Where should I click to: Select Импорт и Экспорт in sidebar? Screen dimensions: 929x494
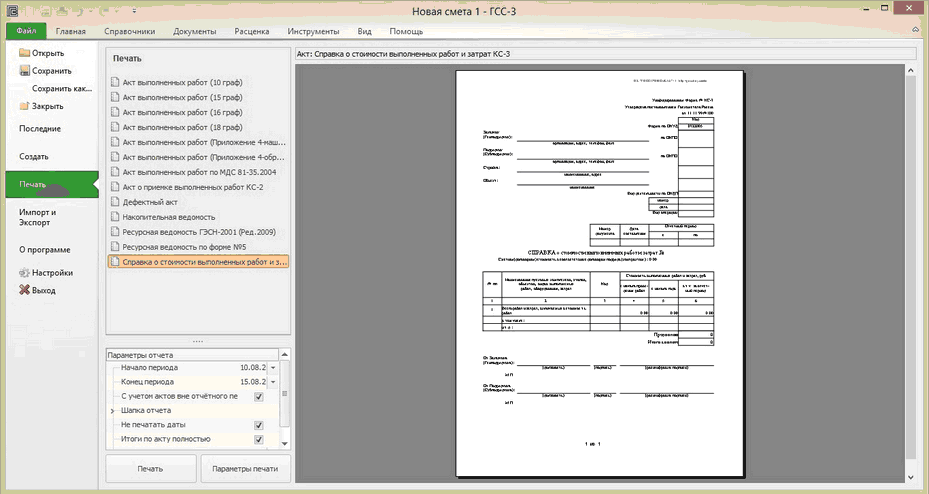38,218
